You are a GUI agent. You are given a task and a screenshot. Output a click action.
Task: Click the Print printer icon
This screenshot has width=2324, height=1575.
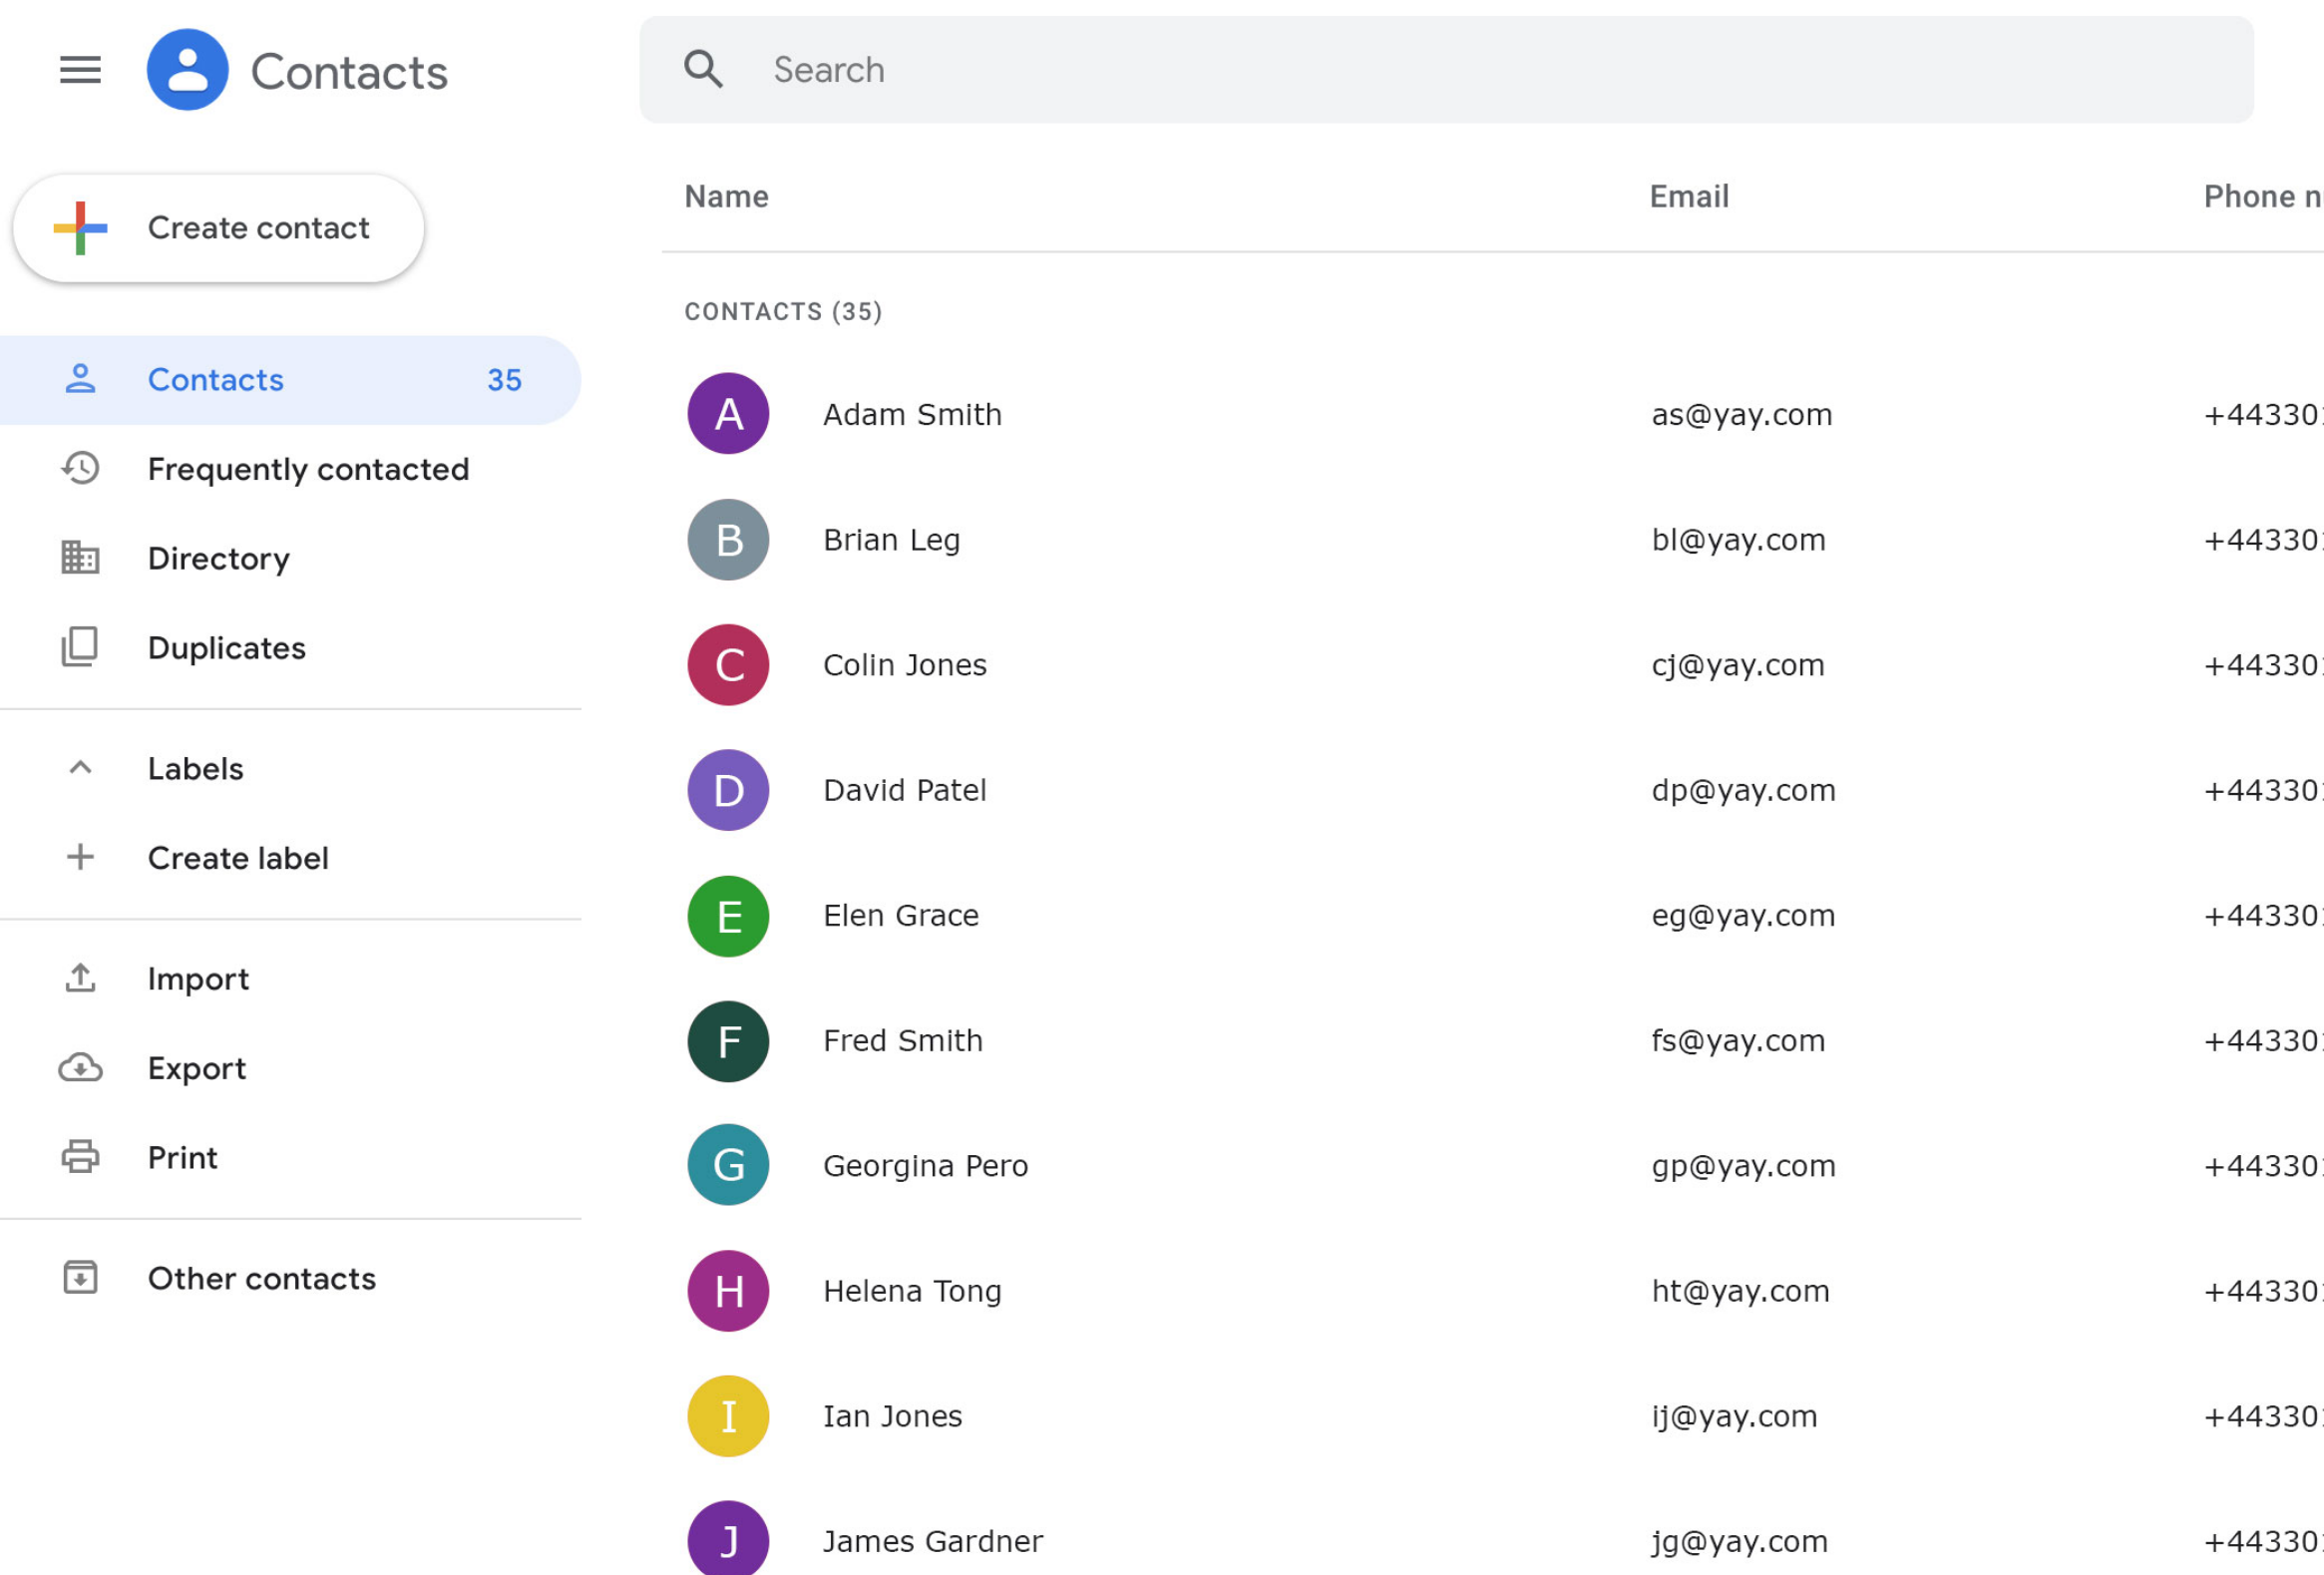click(80, 1157)
